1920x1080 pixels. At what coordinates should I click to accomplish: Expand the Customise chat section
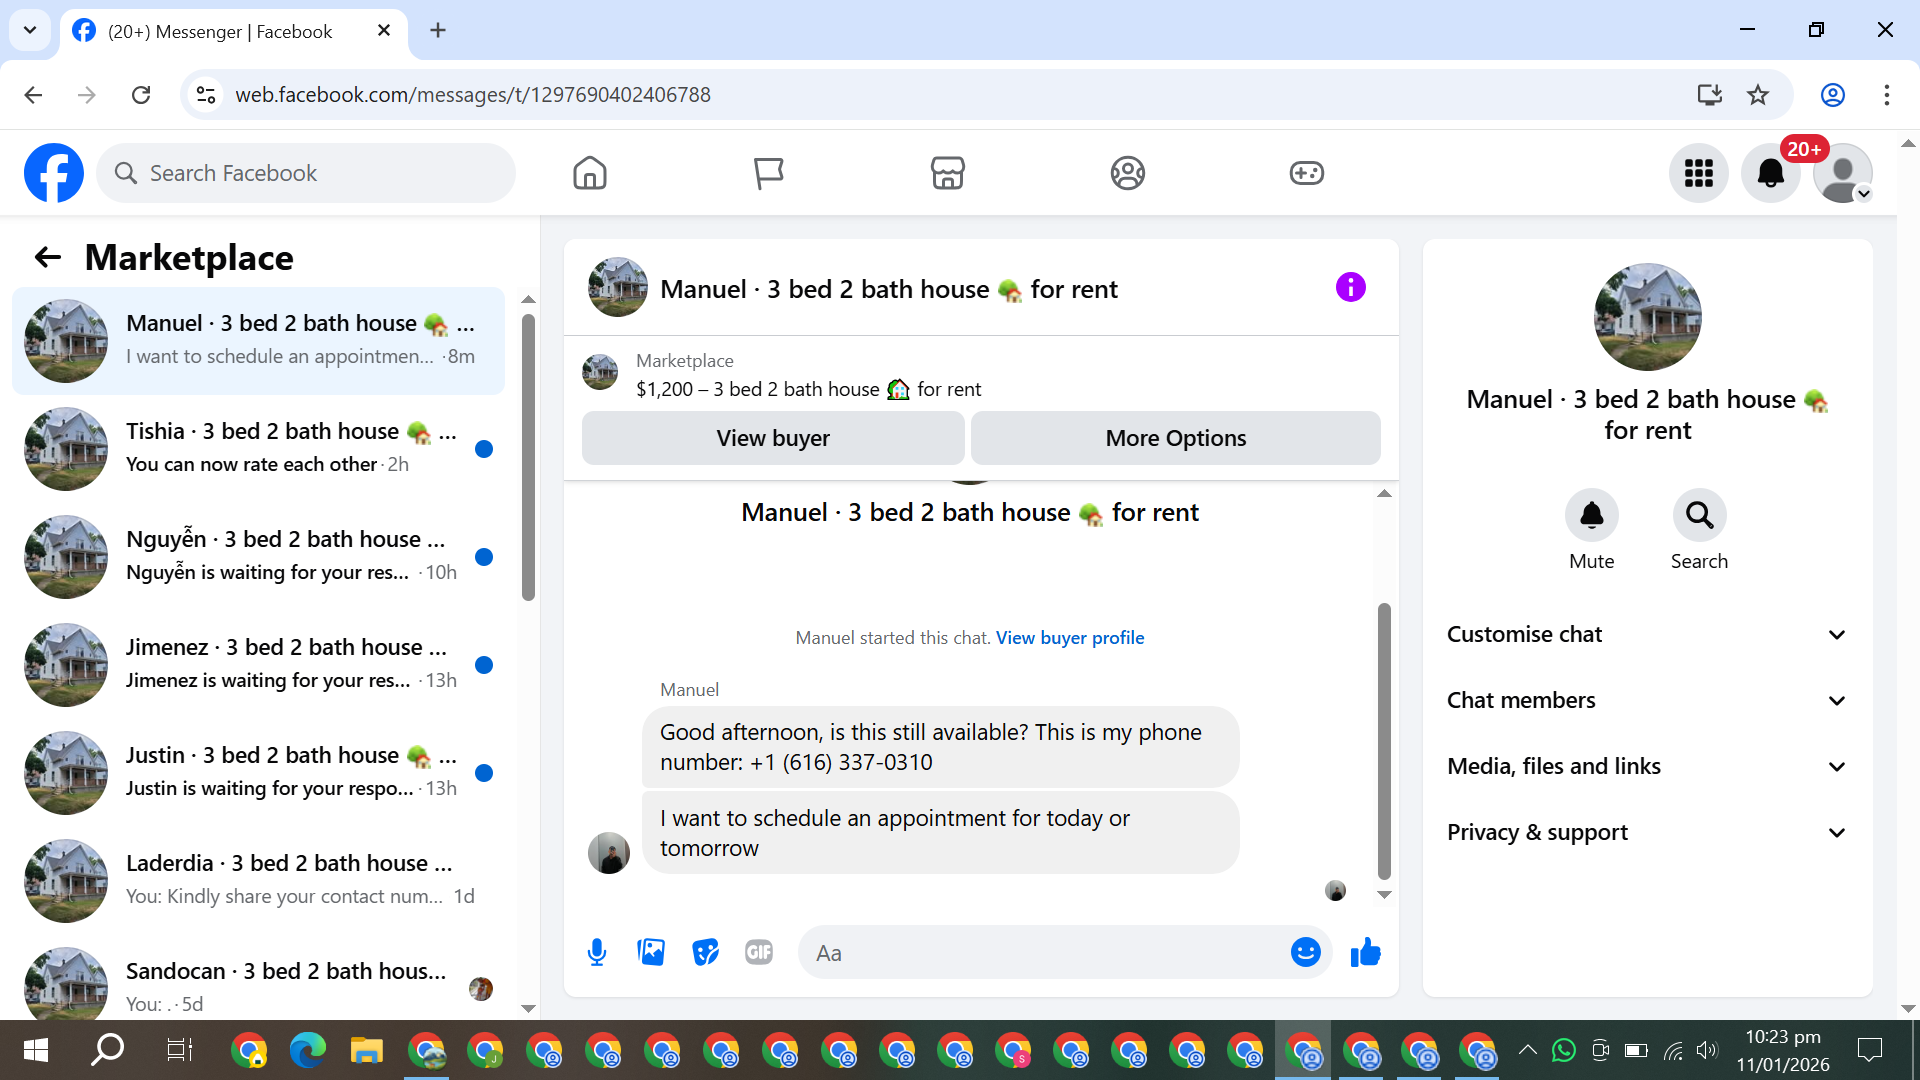pos(1647,635)
